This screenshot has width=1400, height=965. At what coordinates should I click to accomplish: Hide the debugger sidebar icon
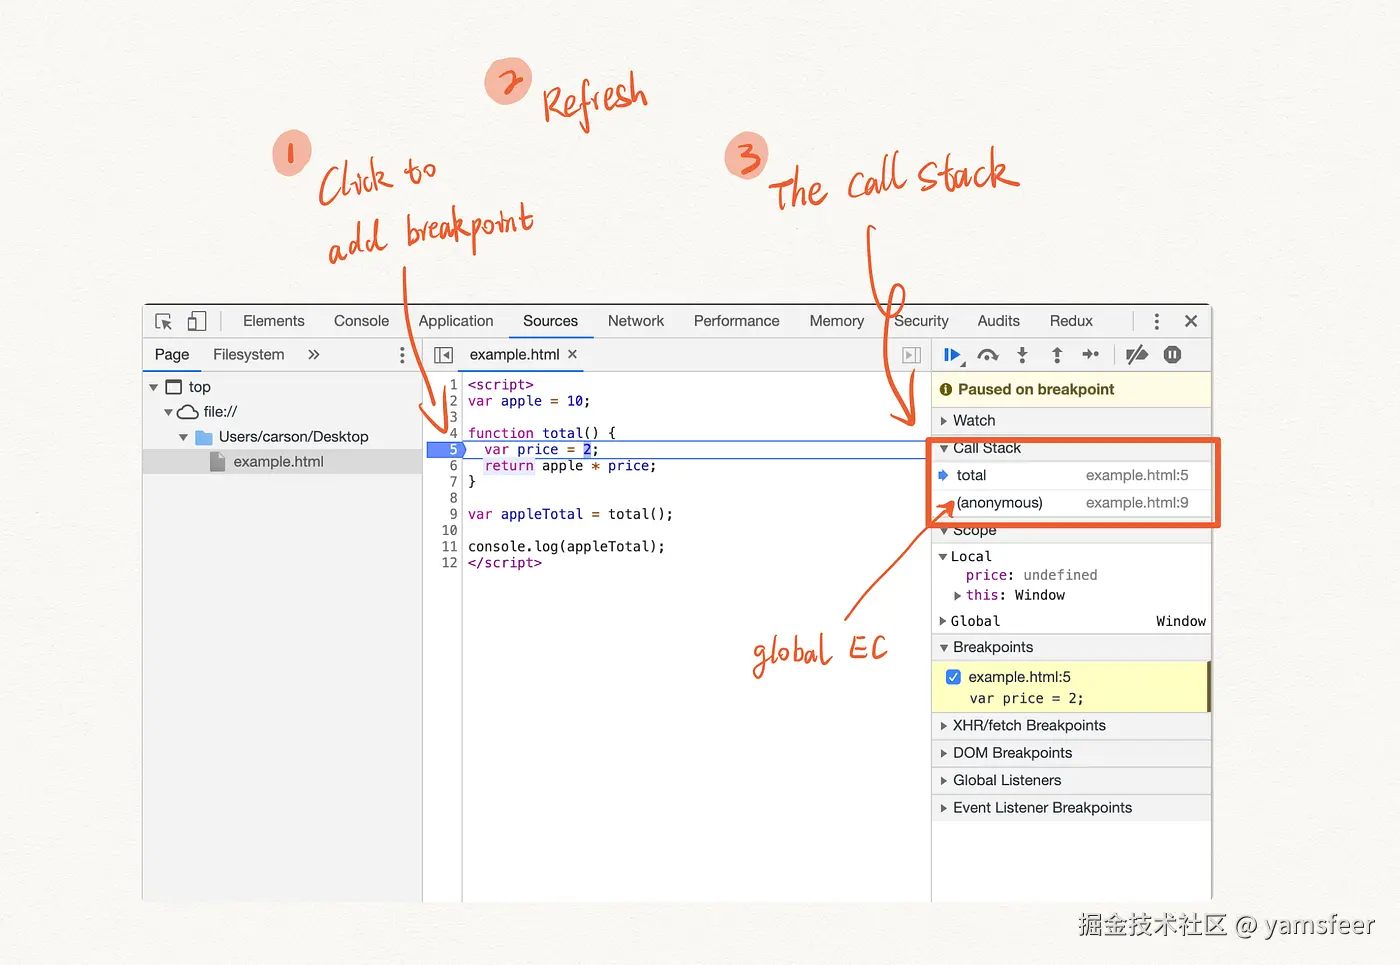911,355
